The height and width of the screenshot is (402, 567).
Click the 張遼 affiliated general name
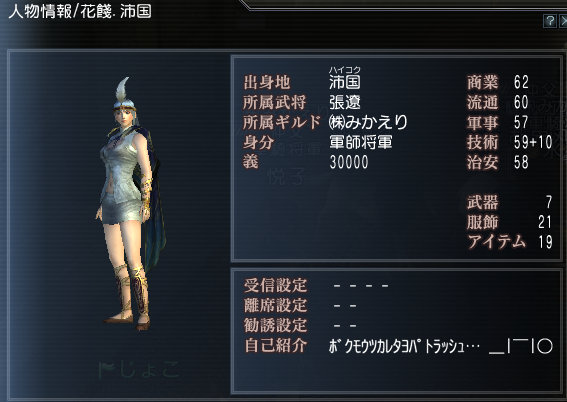tap(345, 102)
